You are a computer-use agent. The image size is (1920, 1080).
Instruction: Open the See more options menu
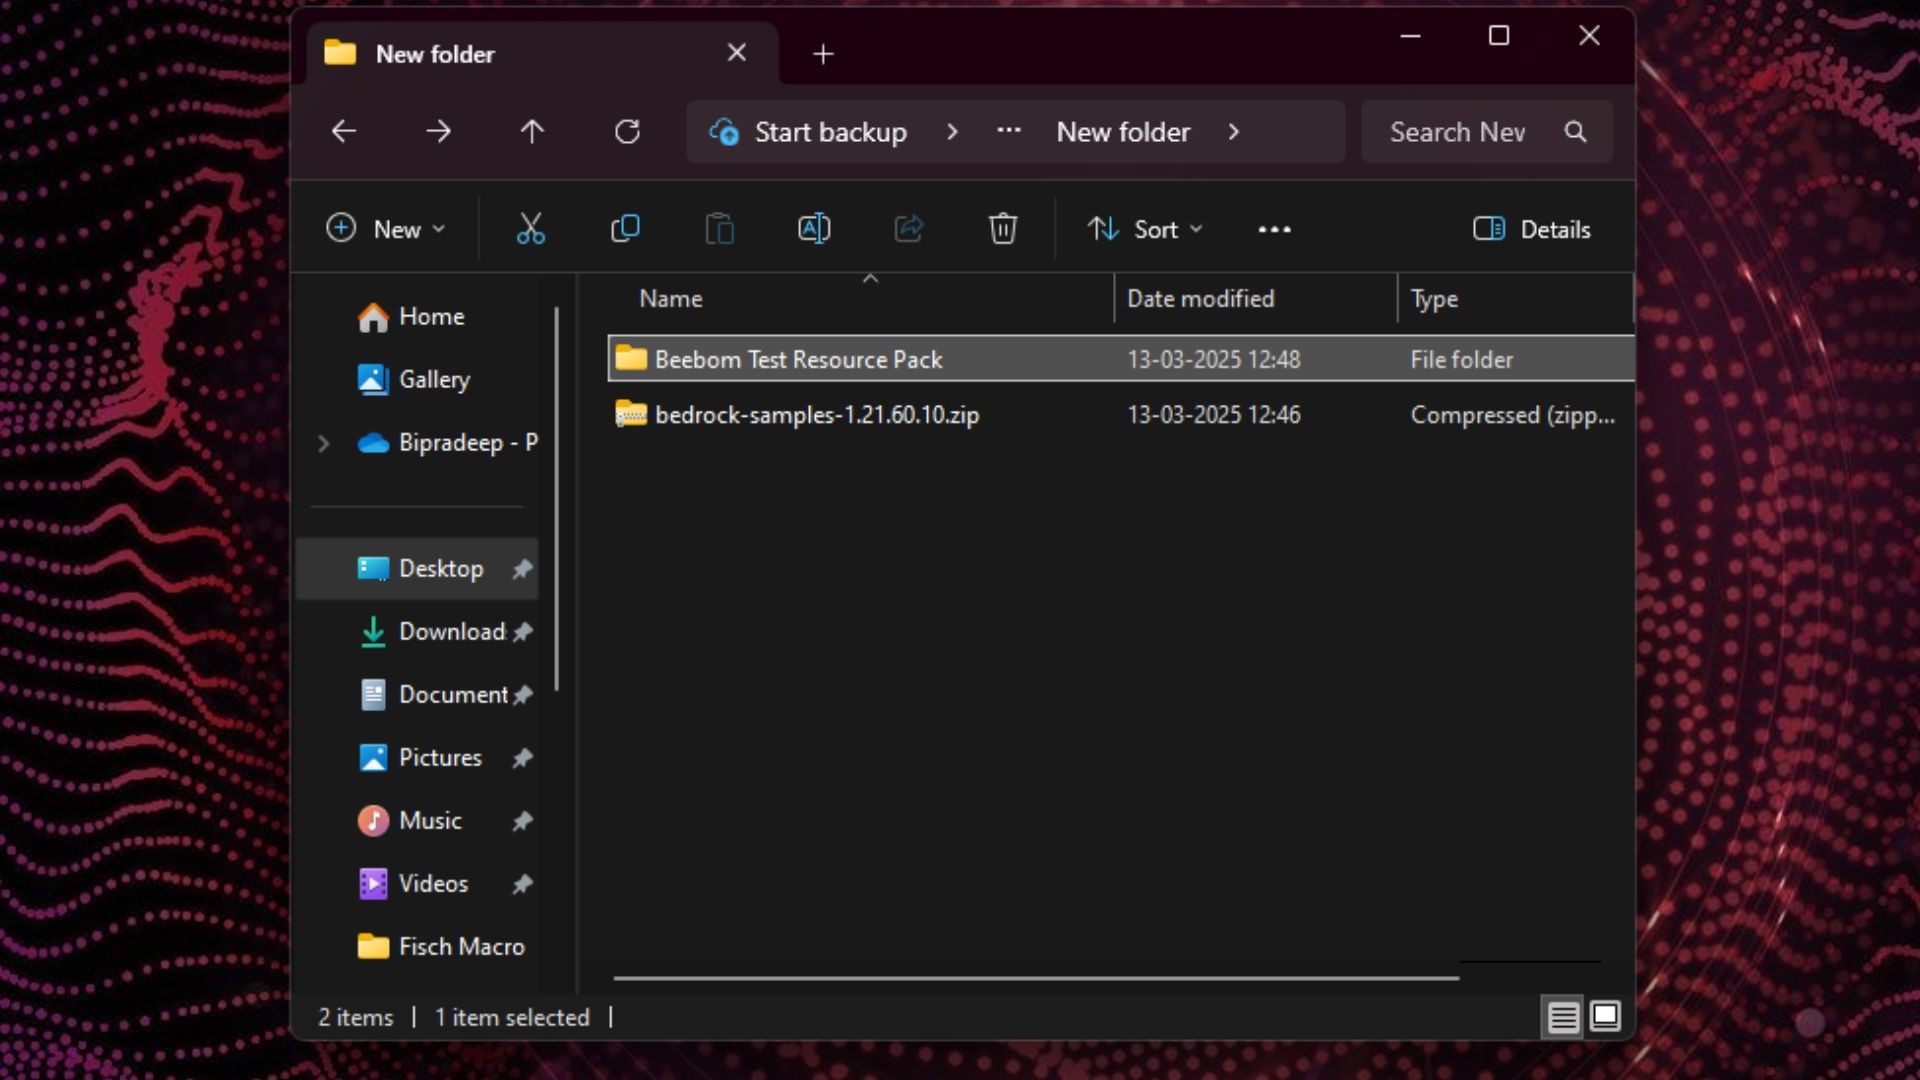point(1274,229)
